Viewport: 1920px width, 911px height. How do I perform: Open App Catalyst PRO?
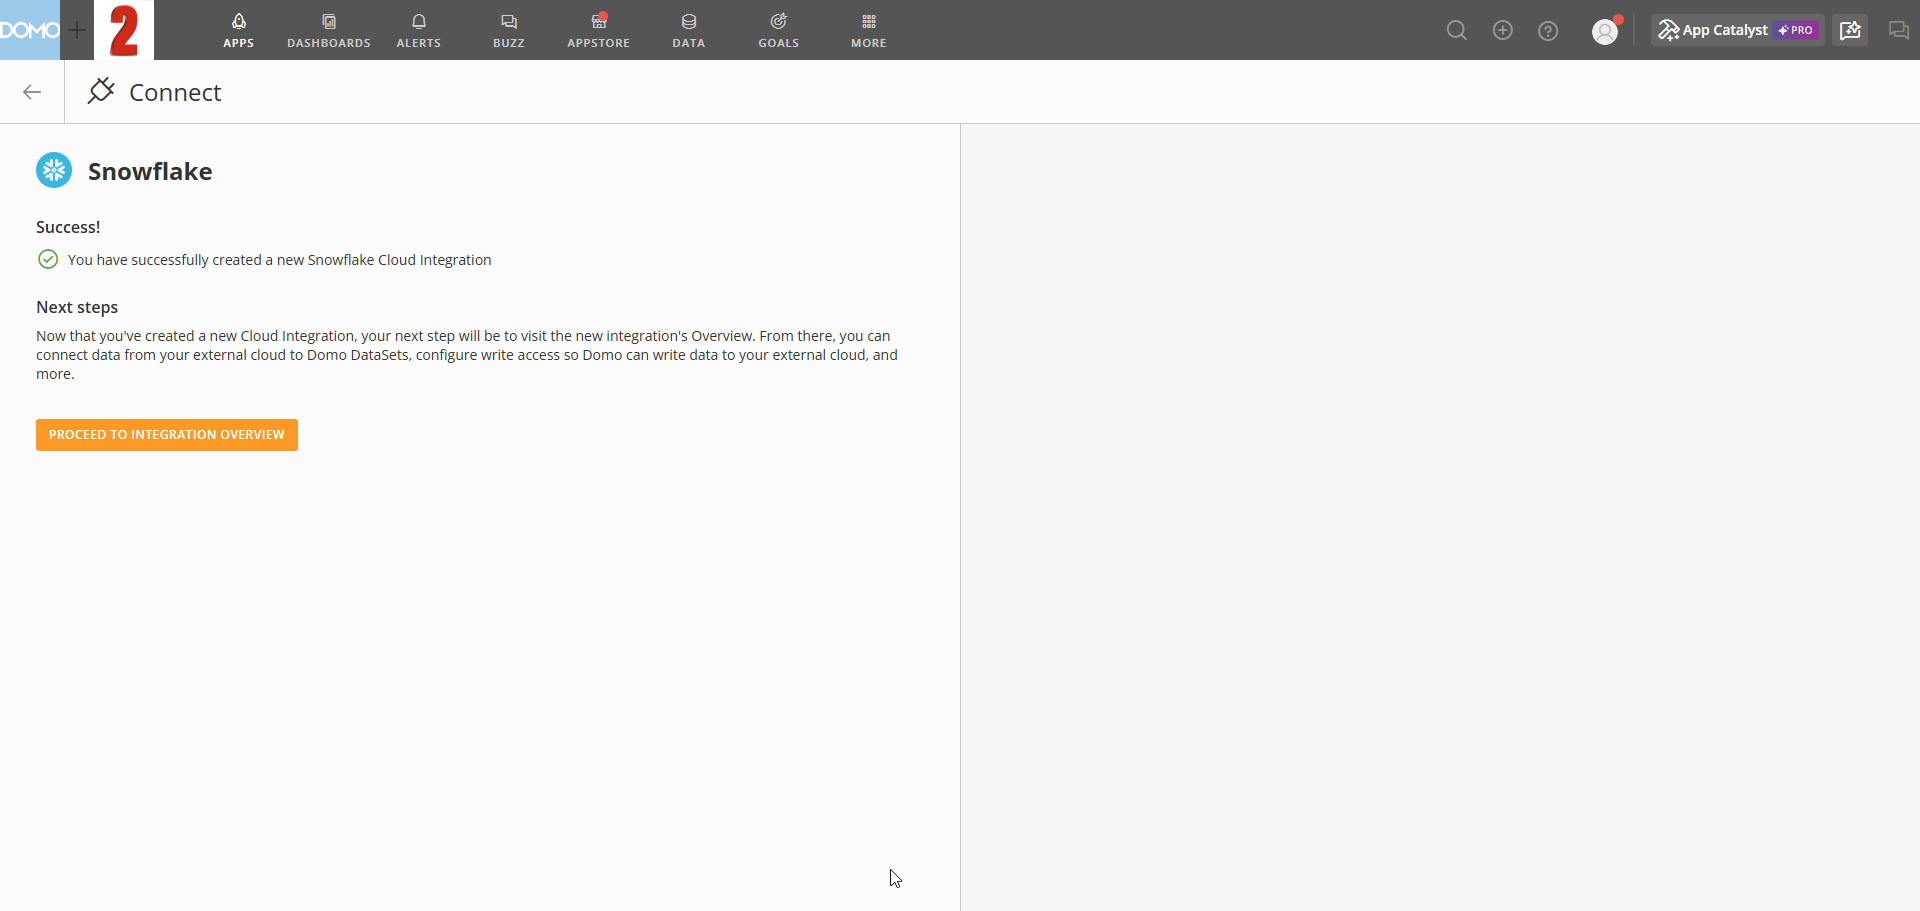1737,30
